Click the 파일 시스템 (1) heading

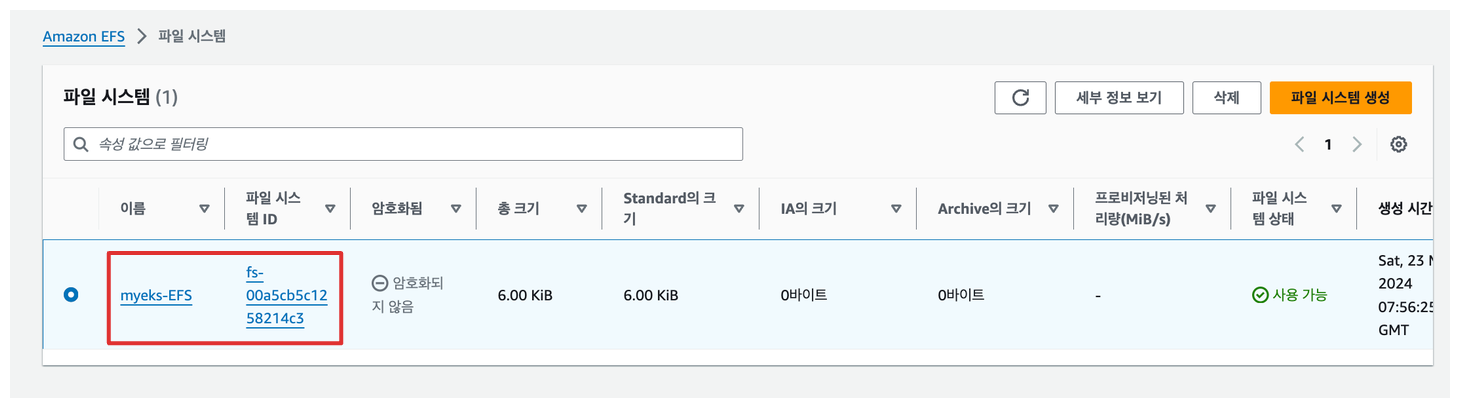click(120, 97)
